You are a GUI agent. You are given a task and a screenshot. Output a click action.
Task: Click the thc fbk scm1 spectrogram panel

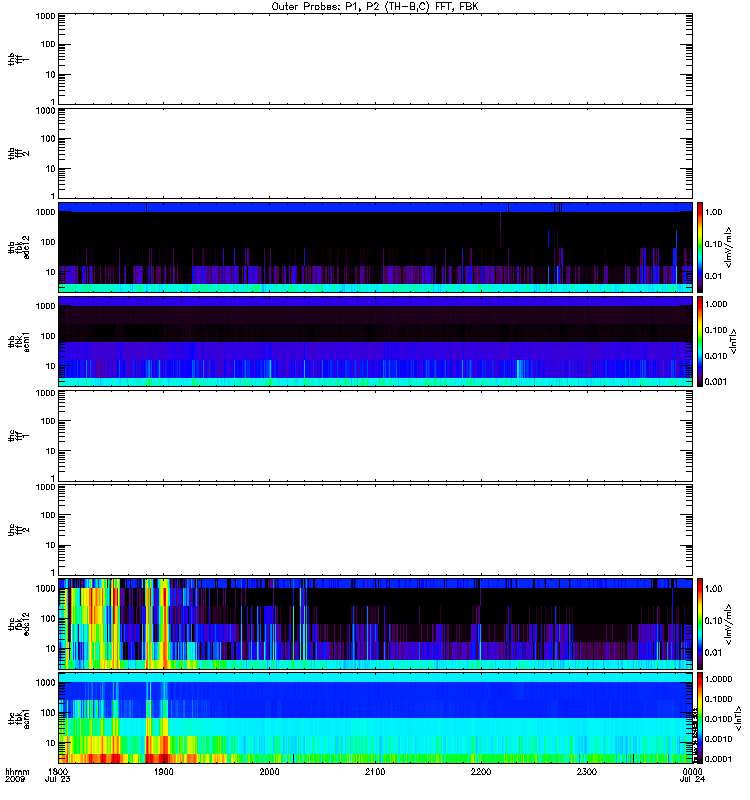(376, 718)
